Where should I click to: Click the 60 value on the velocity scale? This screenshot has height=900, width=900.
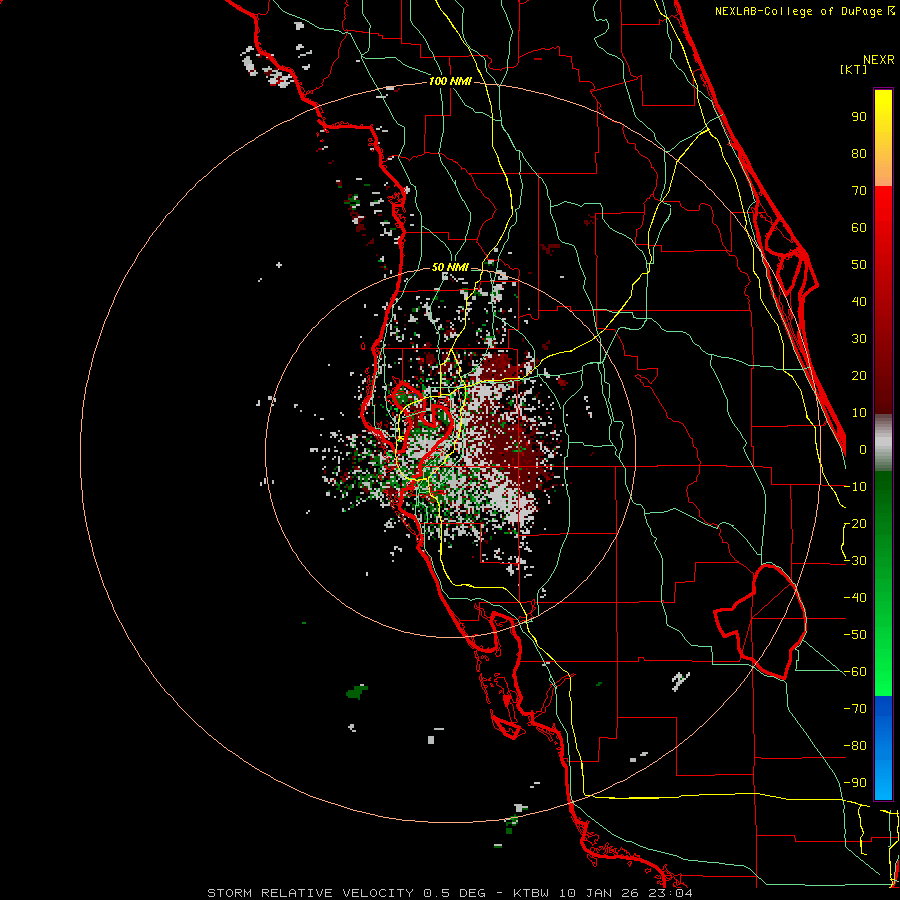click(859, 228)
